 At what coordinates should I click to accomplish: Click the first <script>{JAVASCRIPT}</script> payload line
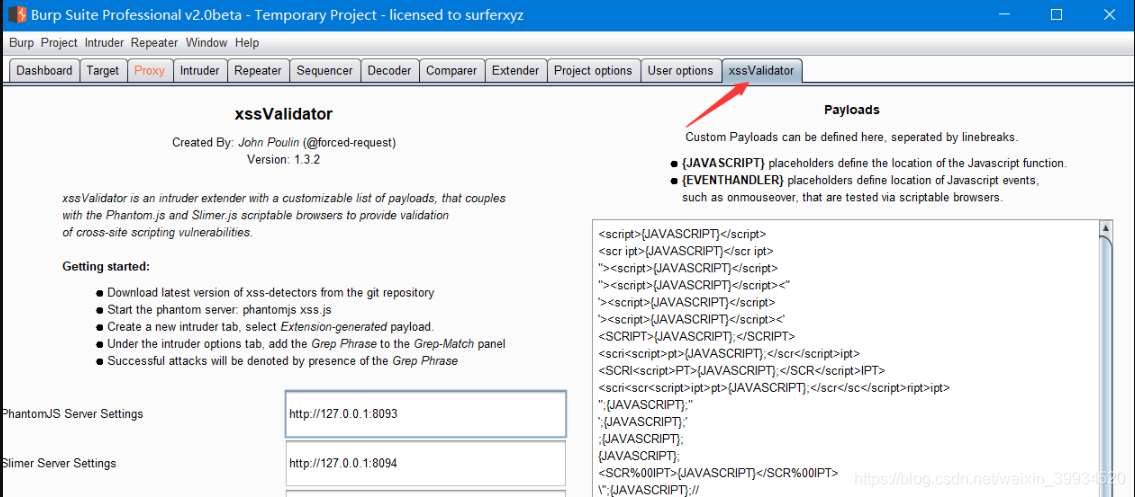pyautogui.click(x=682, y=234)
